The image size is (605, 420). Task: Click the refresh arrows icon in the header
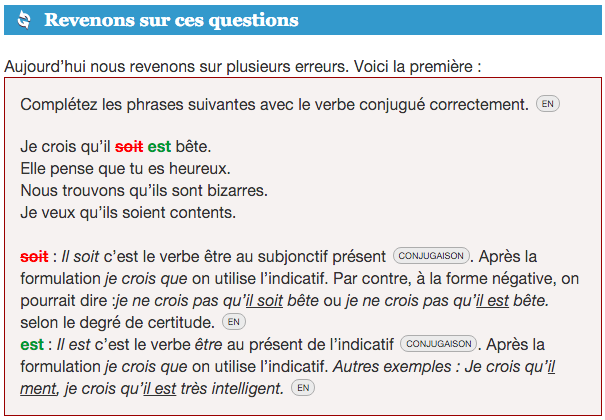pyautogui.click(x=24, y=20)
